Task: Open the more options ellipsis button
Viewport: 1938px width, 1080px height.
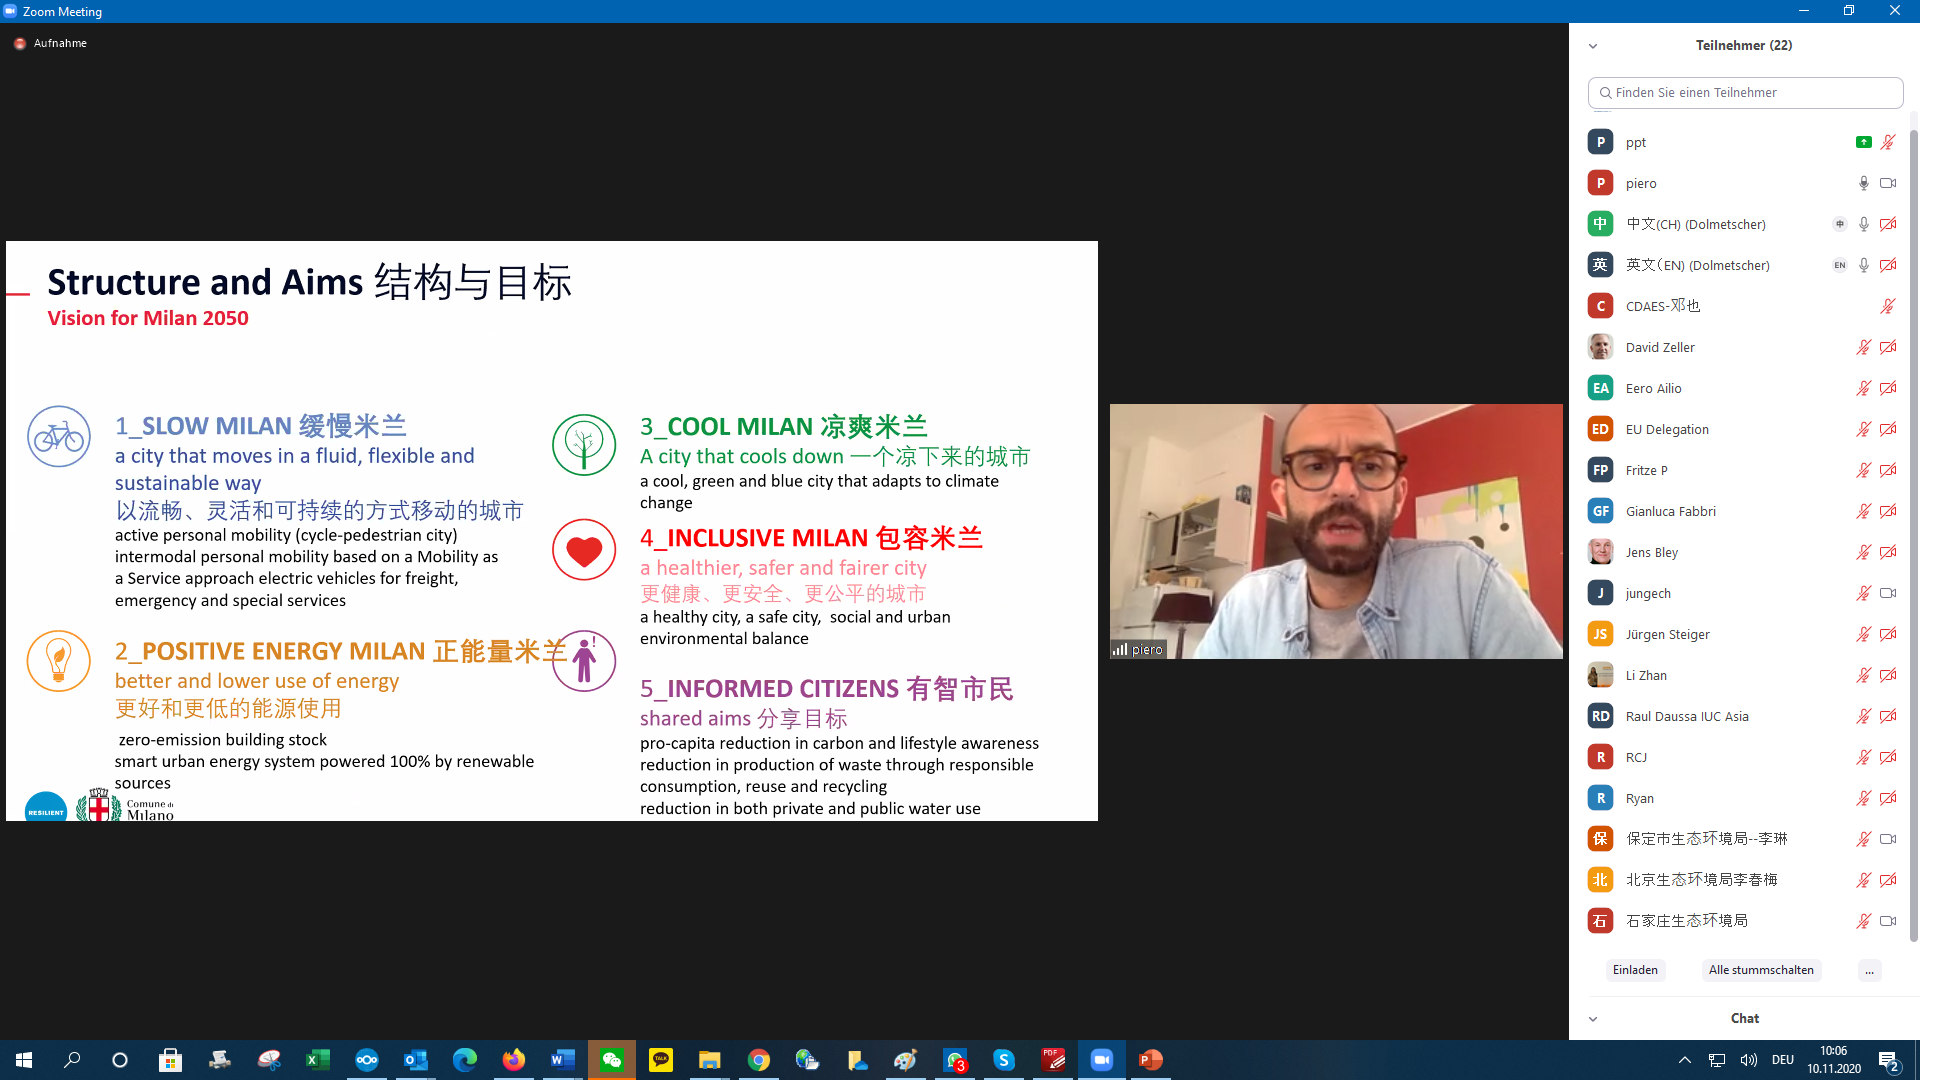Action: click(1869, 970)
